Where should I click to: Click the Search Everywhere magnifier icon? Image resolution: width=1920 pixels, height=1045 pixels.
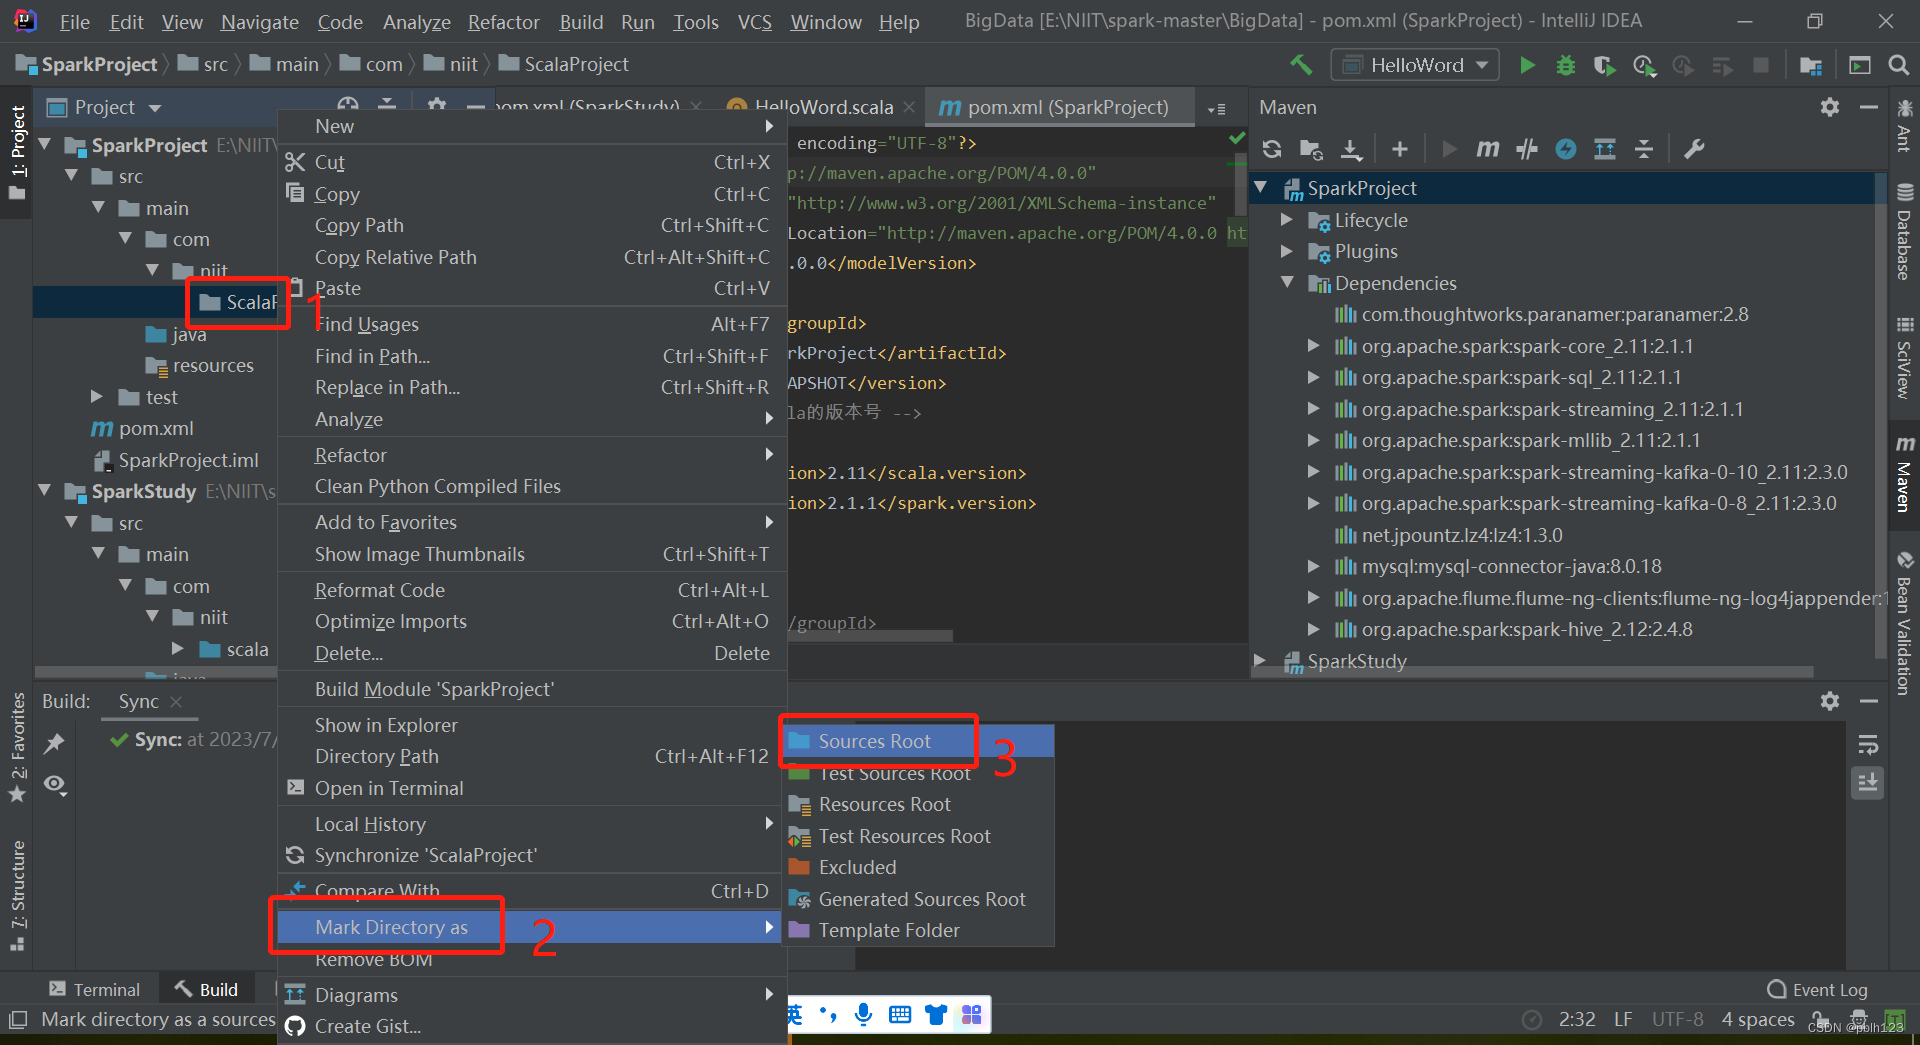click(1898, 65)
